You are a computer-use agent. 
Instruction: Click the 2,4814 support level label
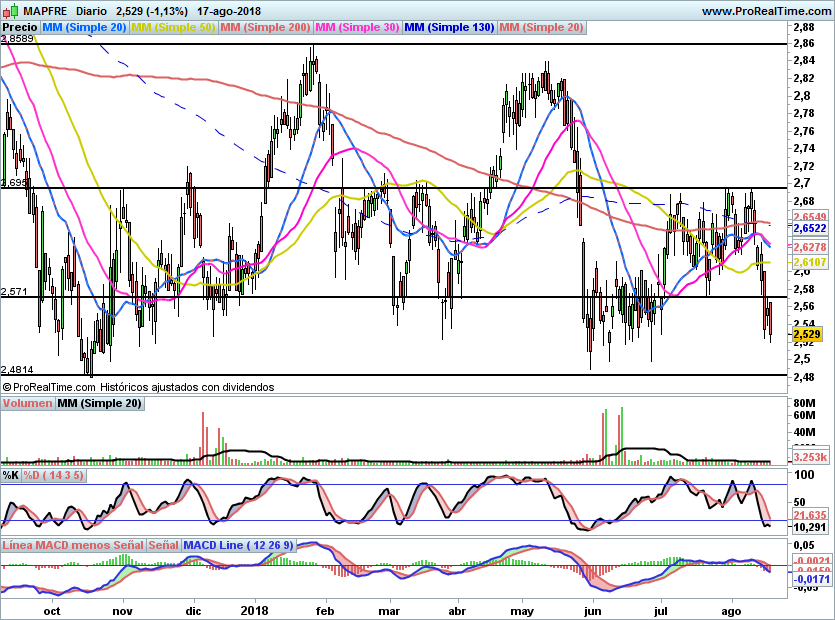click(x=17, y=369)
